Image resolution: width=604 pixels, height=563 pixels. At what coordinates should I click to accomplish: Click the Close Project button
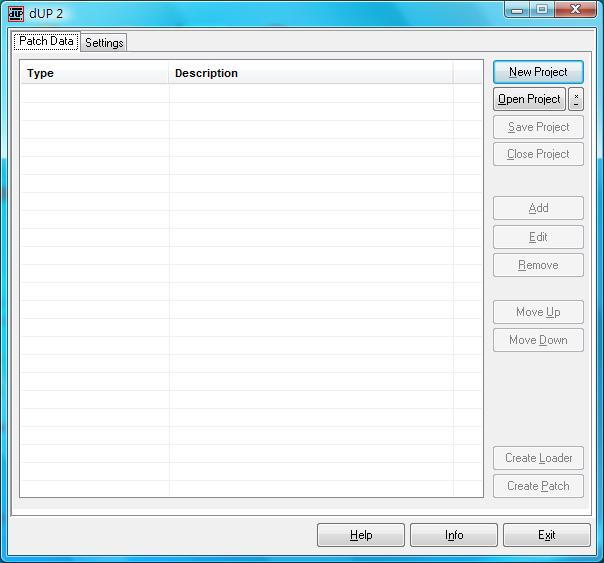(538, 154)
